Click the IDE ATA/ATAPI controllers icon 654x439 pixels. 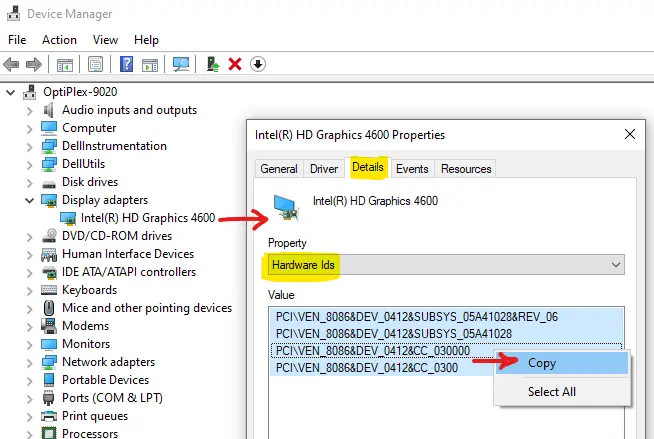[x=49, y=273]
